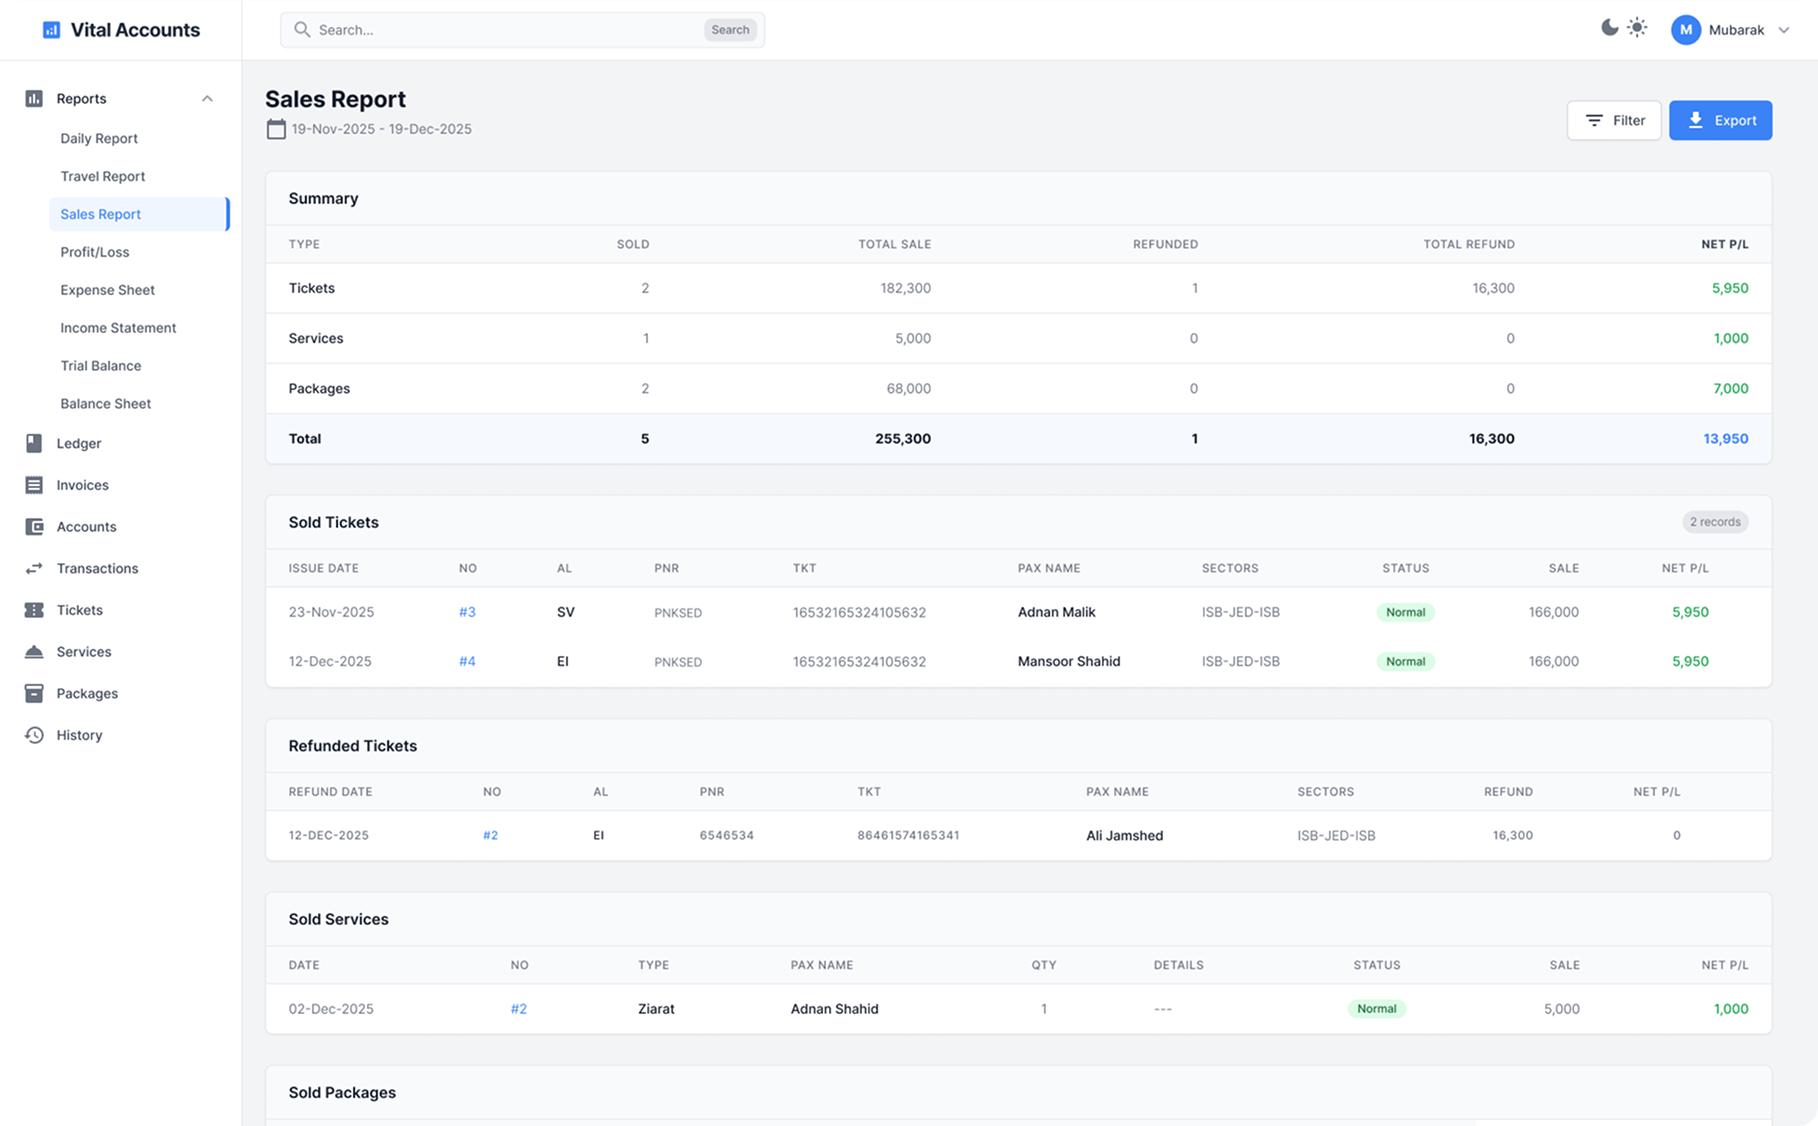Click the Transactions arrows icon

pos(34,568)
